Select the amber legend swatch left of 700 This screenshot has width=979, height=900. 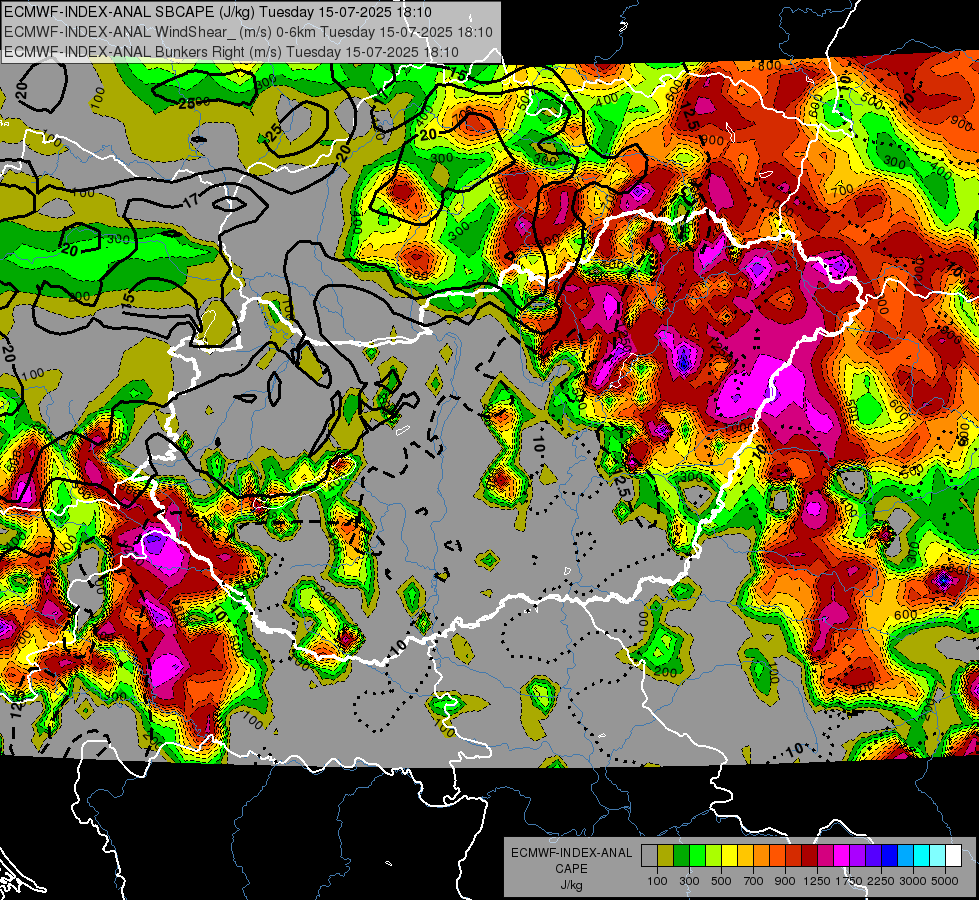coord(745,855)
